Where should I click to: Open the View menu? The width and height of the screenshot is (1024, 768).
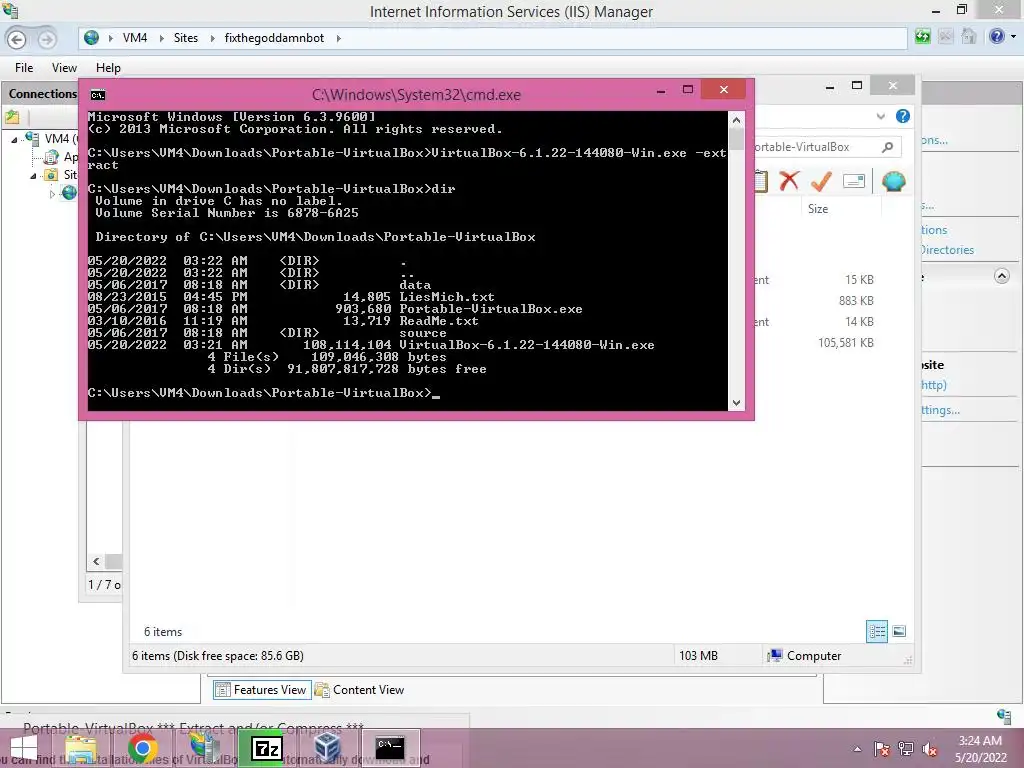click(x=64, y=68)
